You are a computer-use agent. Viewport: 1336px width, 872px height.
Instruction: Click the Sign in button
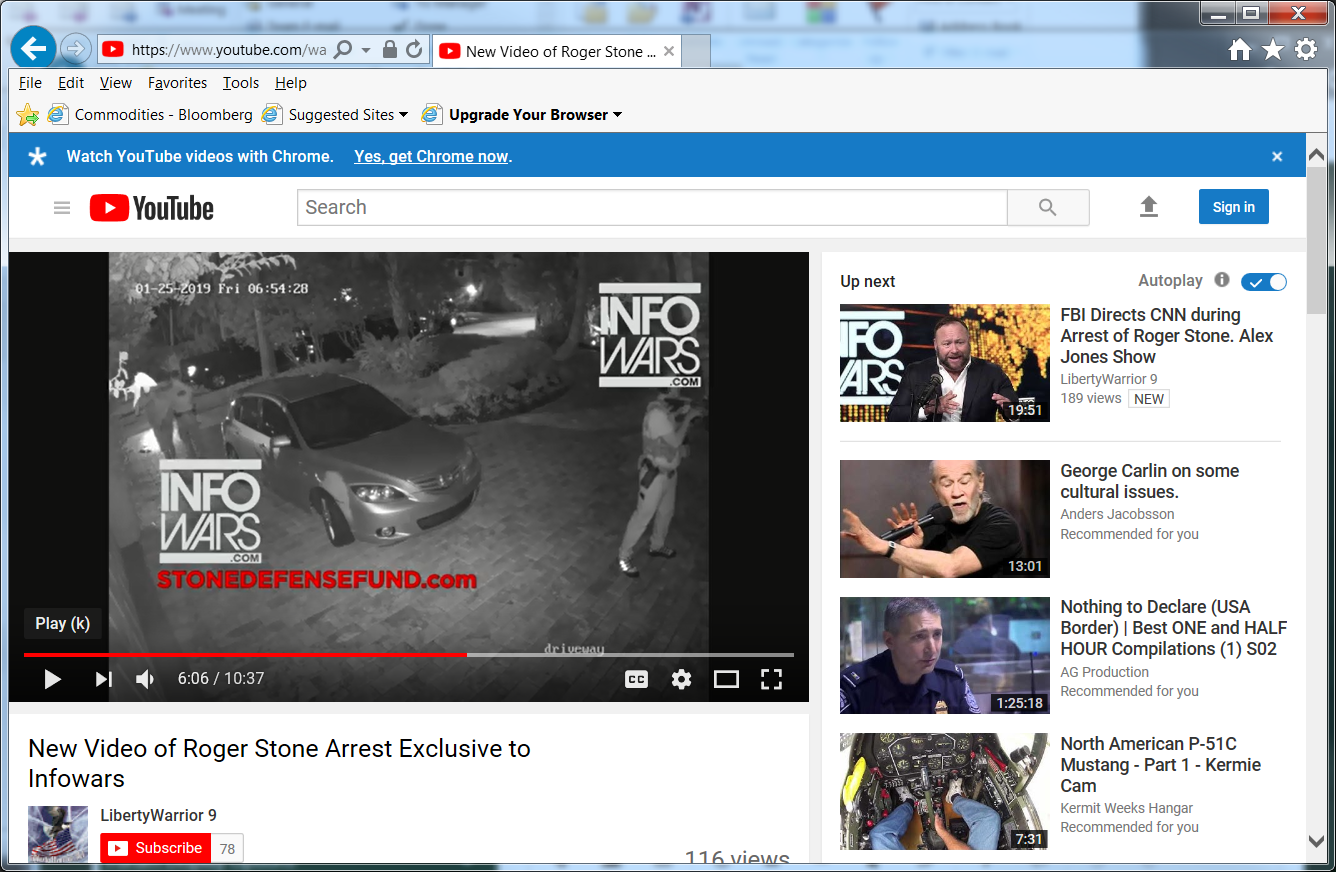click(1233, 207)
